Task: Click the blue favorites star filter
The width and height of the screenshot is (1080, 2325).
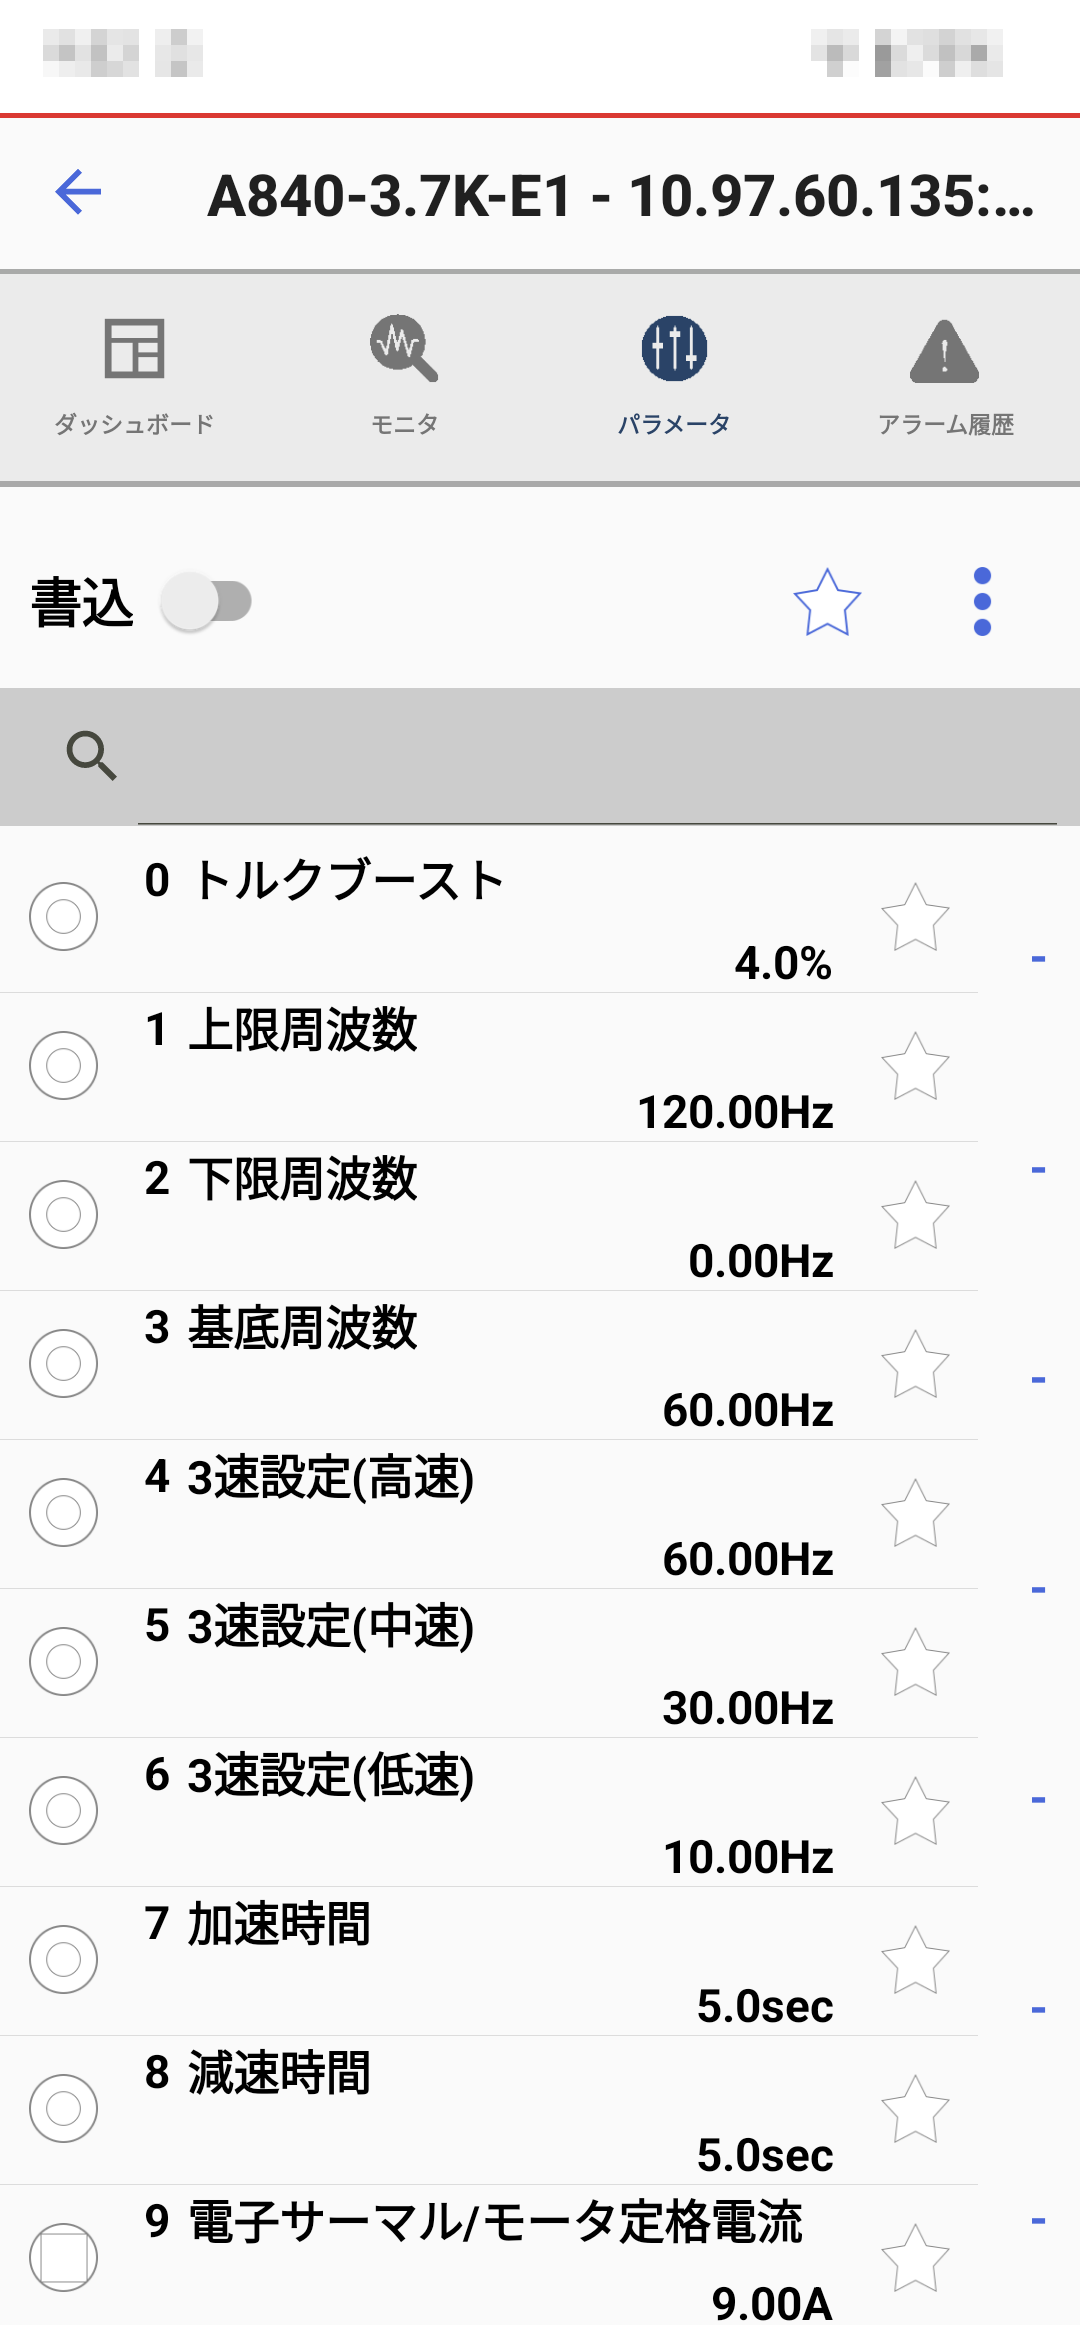Action: click(827, 602)
